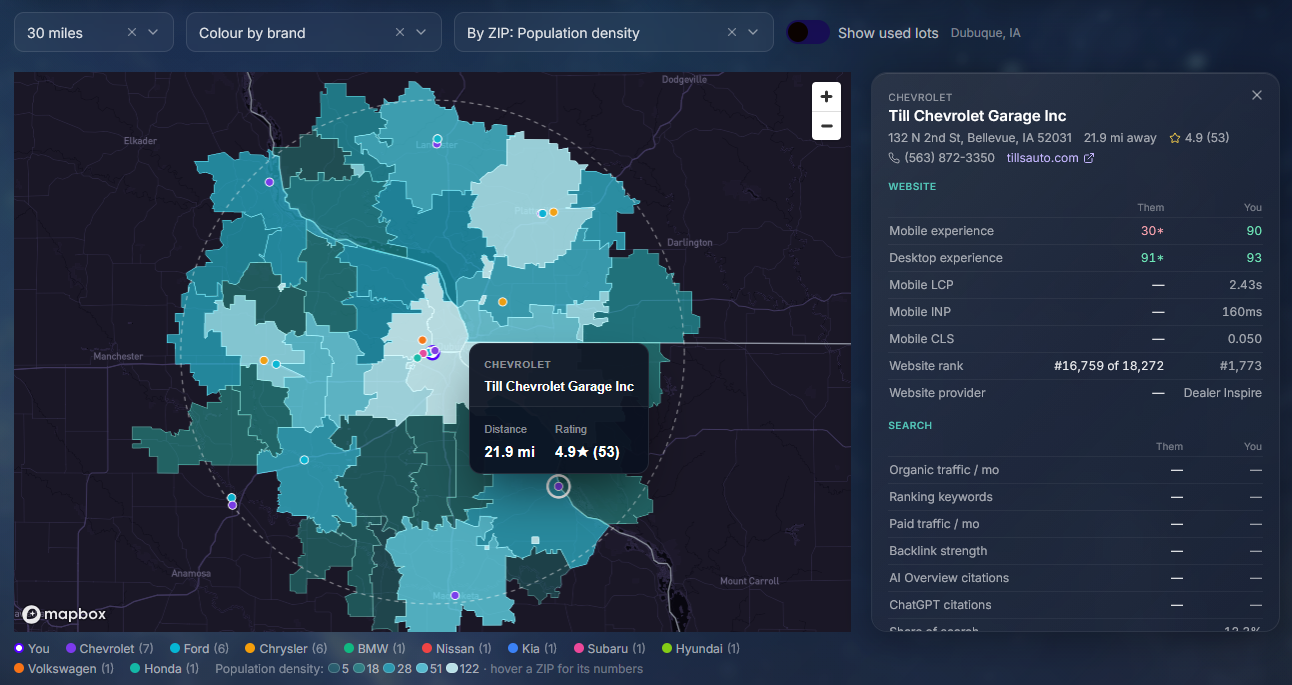This screenshot has height=685, width=1292.
Task: Click the Ford (6) legend entry
Action: pos(199,649)
